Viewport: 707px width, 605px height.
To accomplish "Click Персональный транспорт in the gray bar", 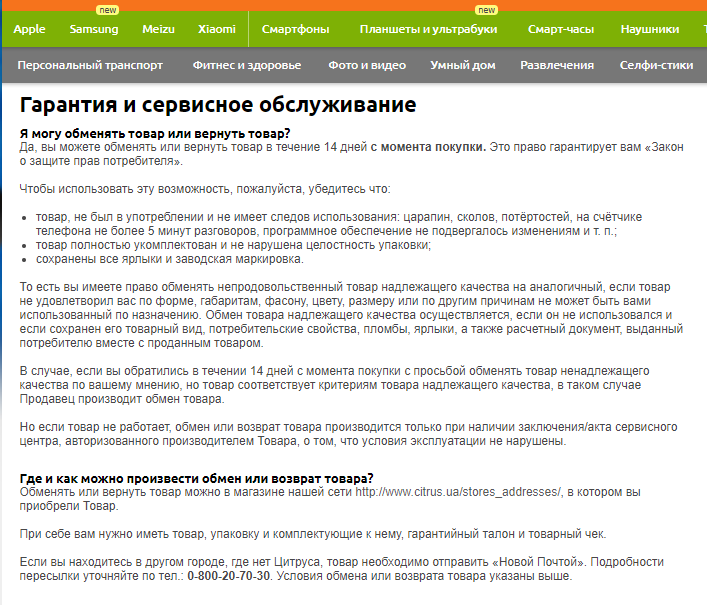I will coord(90,65).
